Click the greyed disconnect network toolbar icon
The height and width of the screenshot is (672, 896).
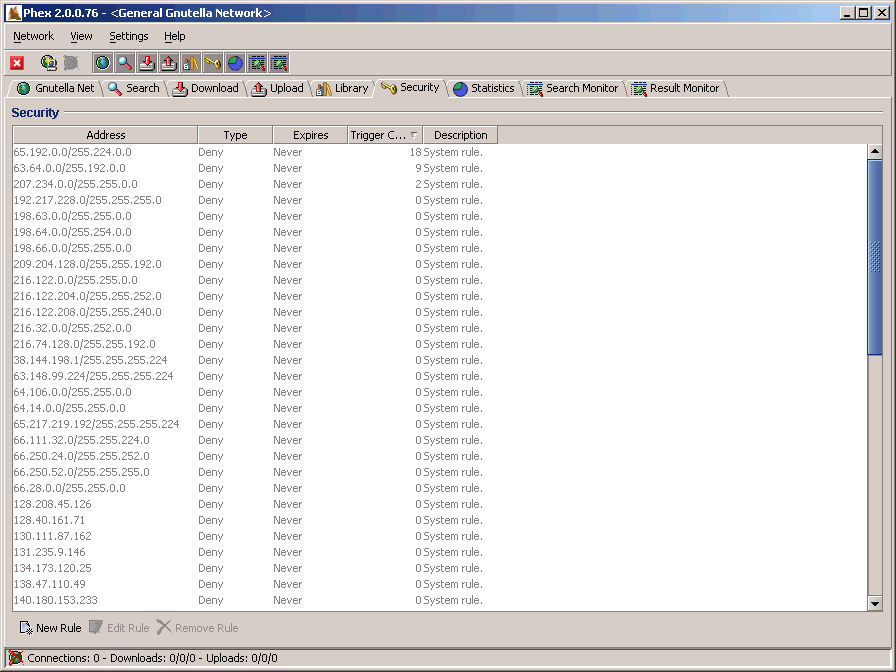[71, 63]
